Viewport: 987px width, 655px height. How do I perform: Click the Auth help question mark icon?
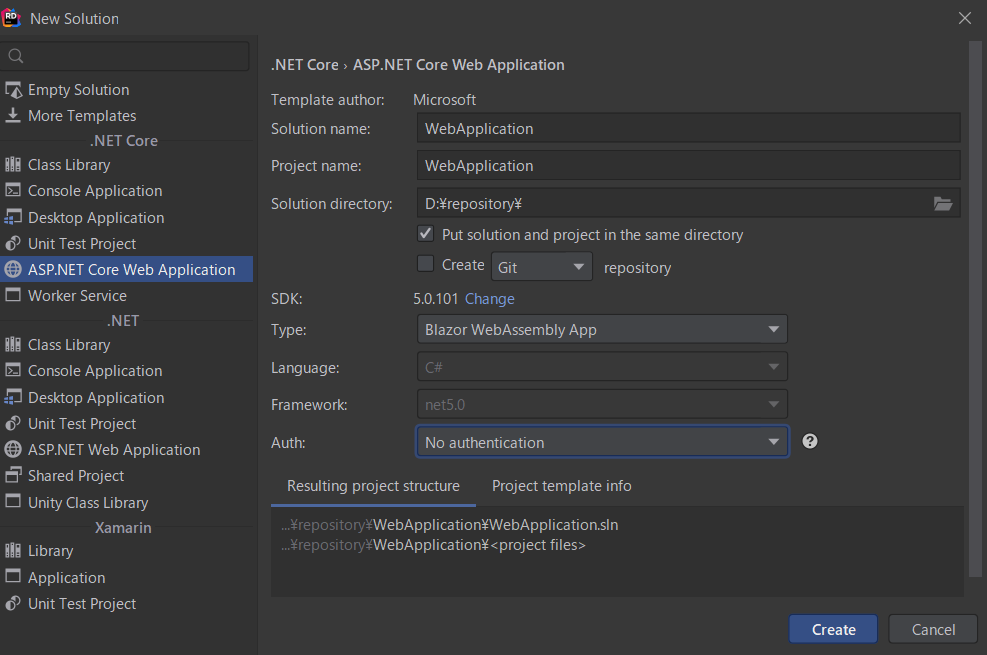pos(810,441)
